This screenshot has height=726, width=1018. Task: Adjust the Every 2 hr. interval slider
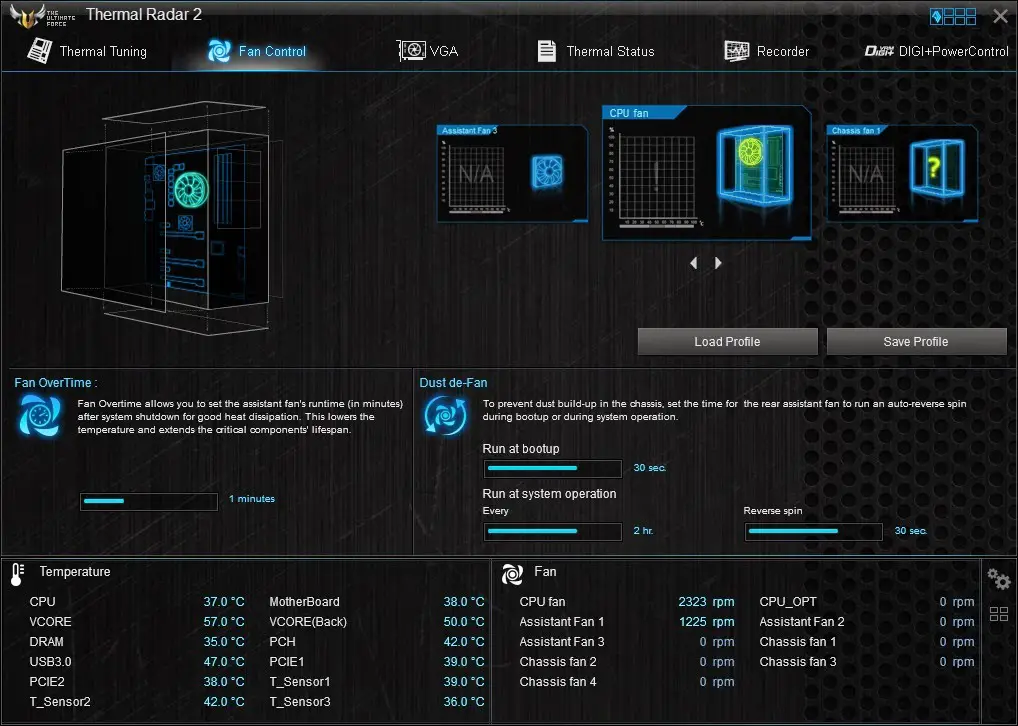(552, 531)
